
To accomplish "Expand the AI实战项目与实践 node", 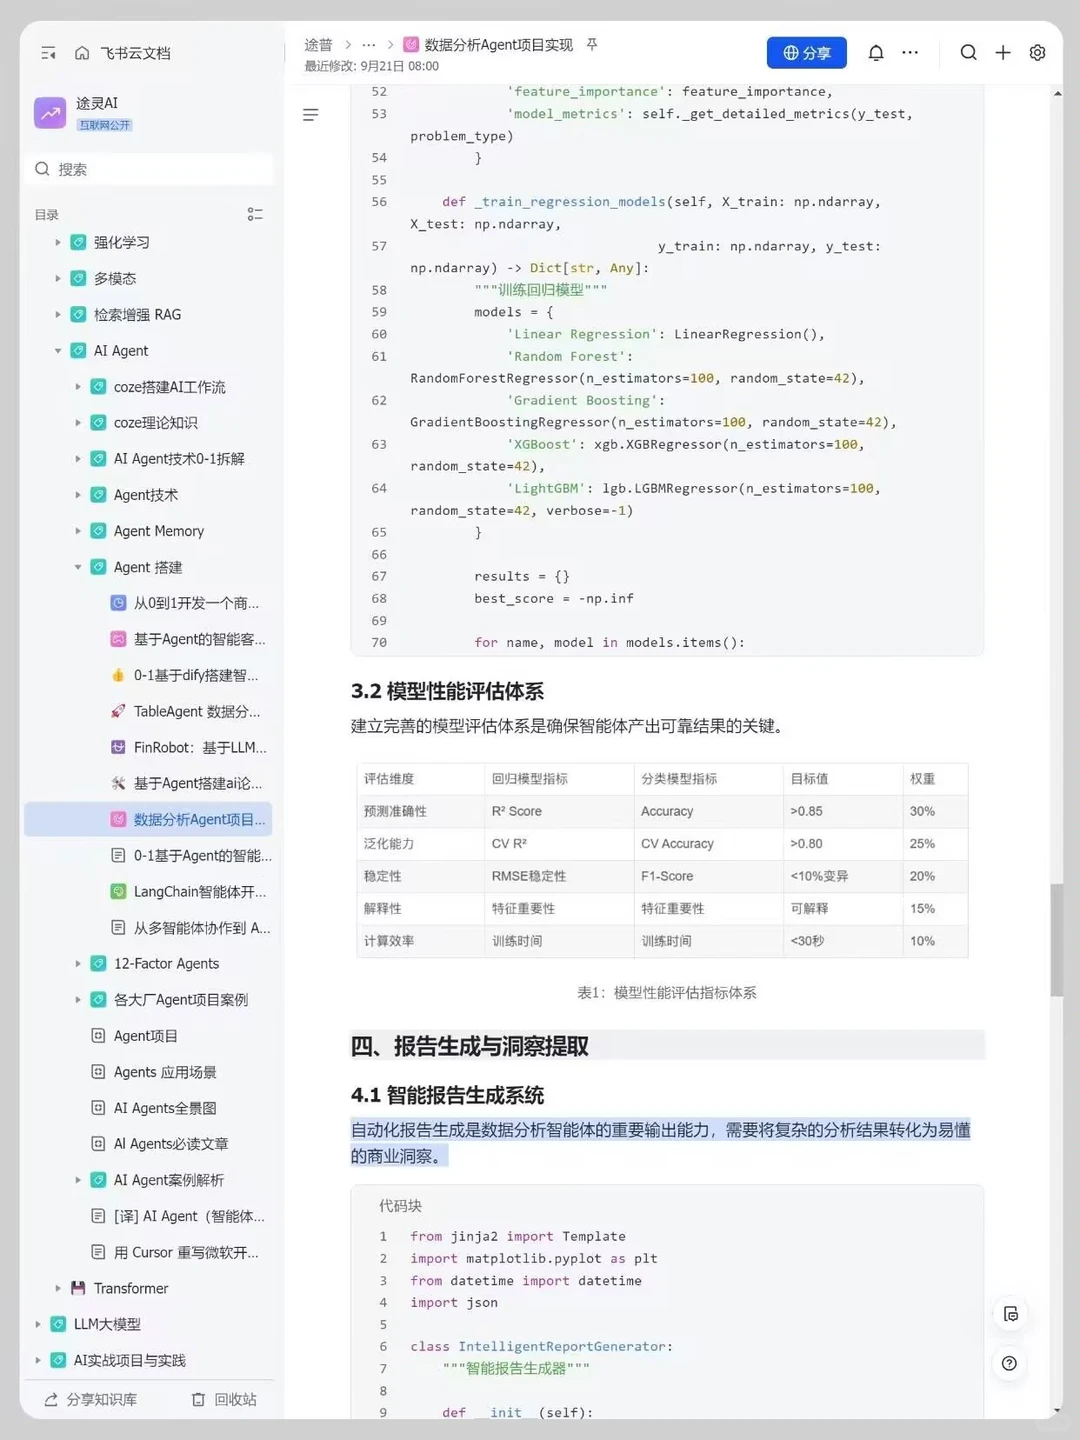I will tap(37, 1360).
